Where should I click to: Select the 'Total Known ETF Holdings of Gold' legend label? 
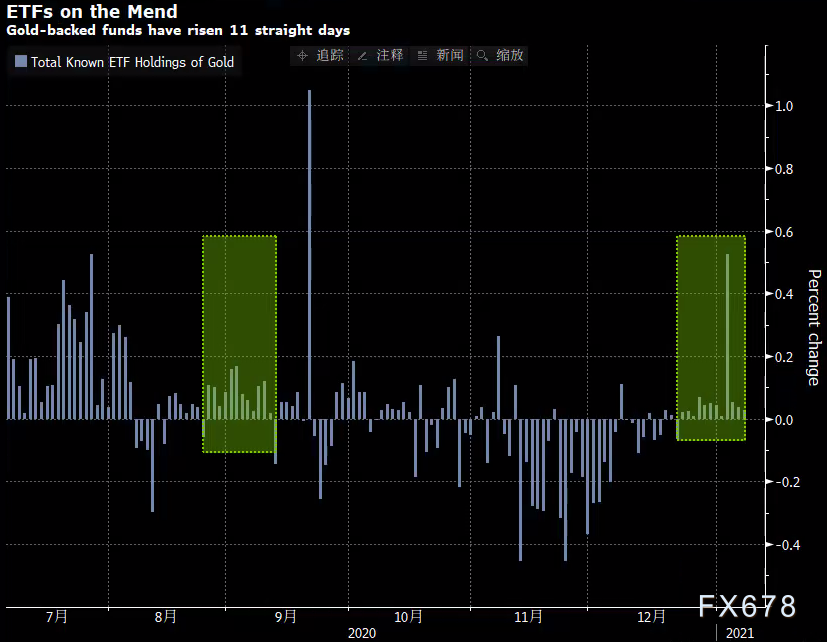132,62
